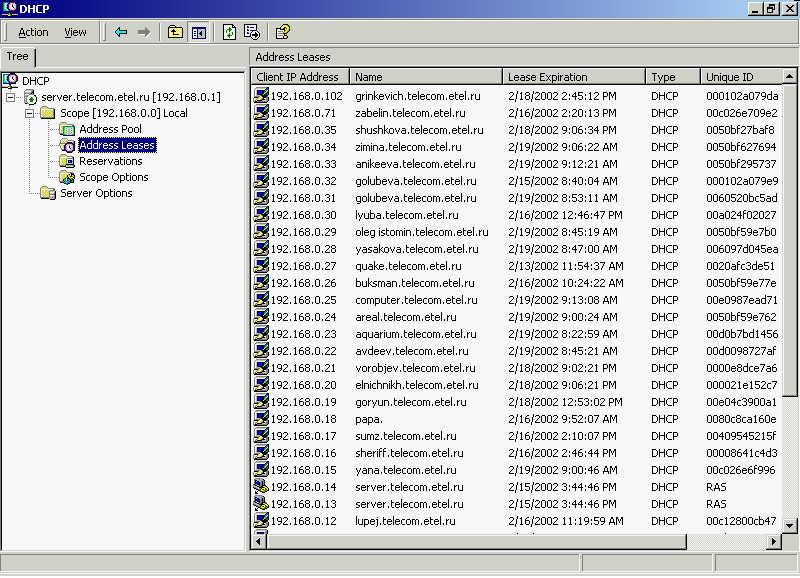Sort by Lease Expiration column header
This screenshot has height=578, width=800.
[574, 77]
